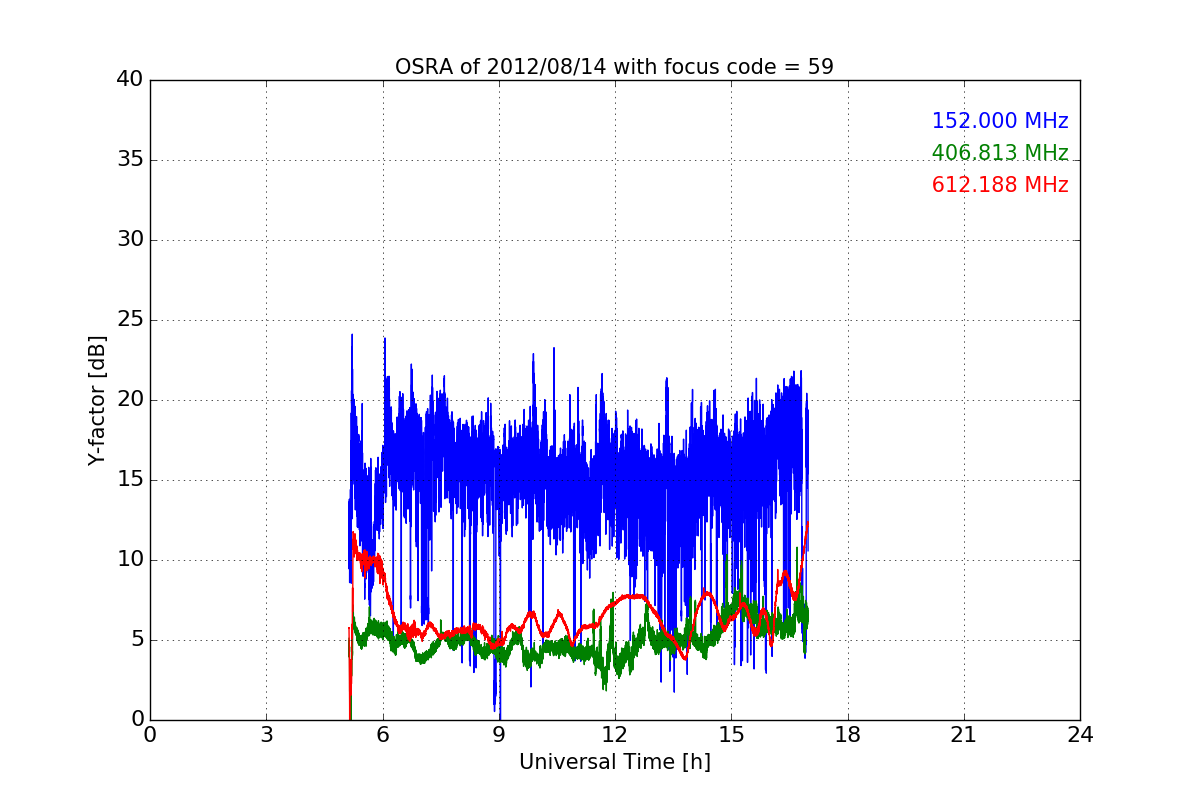Image resolution: width=1200 pixels, height=800 pixels.
Task: Click the x-axis tick label 21
Action: click(964, 734)
